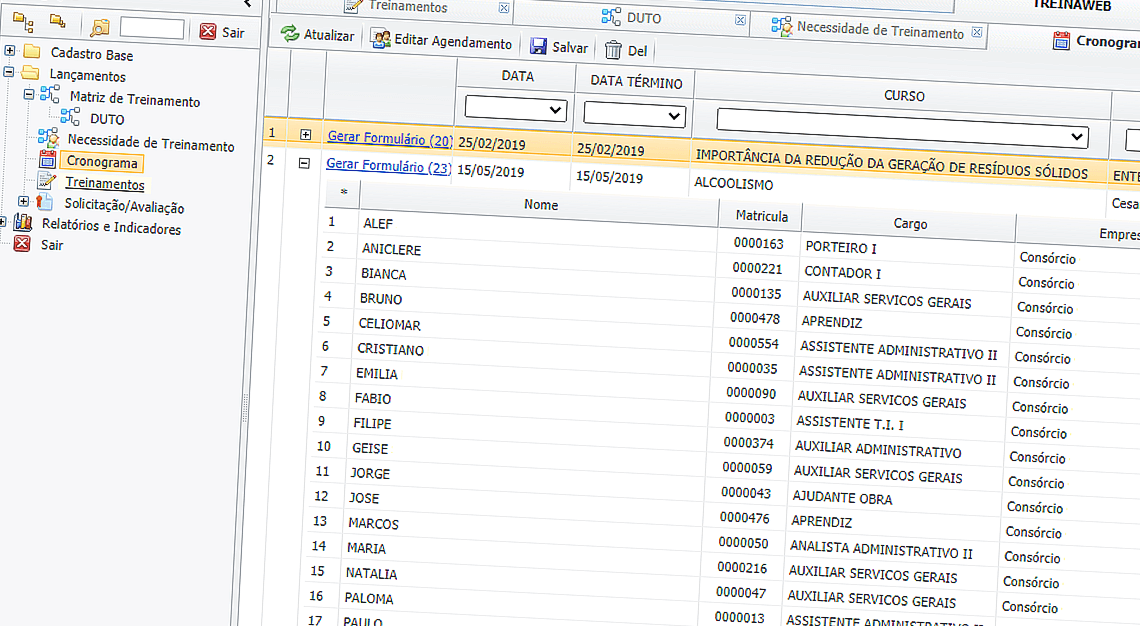Collapse grid row 2 details

pyautogui.click(x=305, y=162)
